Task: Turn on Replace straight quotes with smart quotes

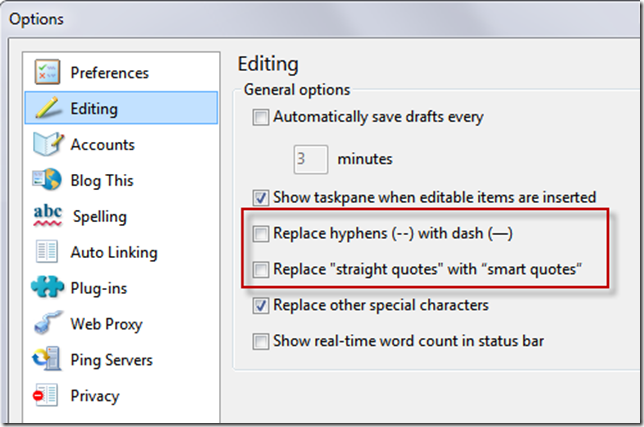Action: [x=261, y=269]
